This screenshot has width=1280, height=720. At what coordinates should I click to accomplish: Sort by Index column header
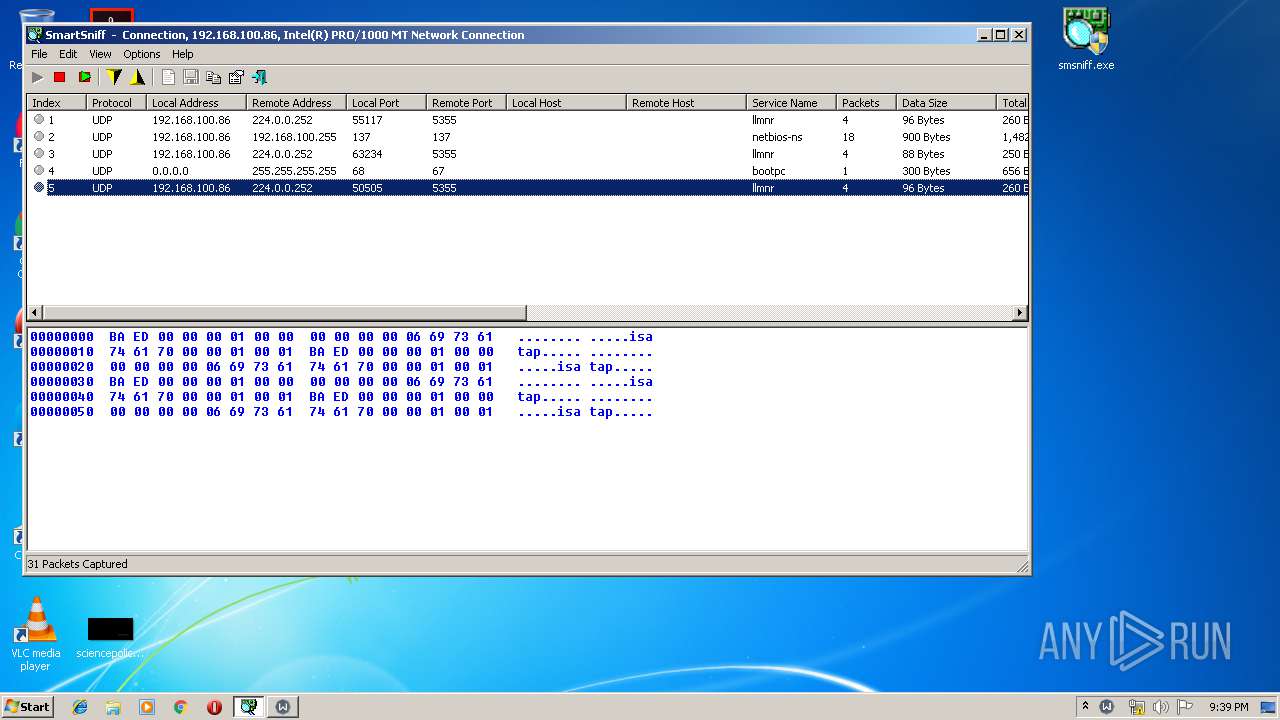pos(56,103)
